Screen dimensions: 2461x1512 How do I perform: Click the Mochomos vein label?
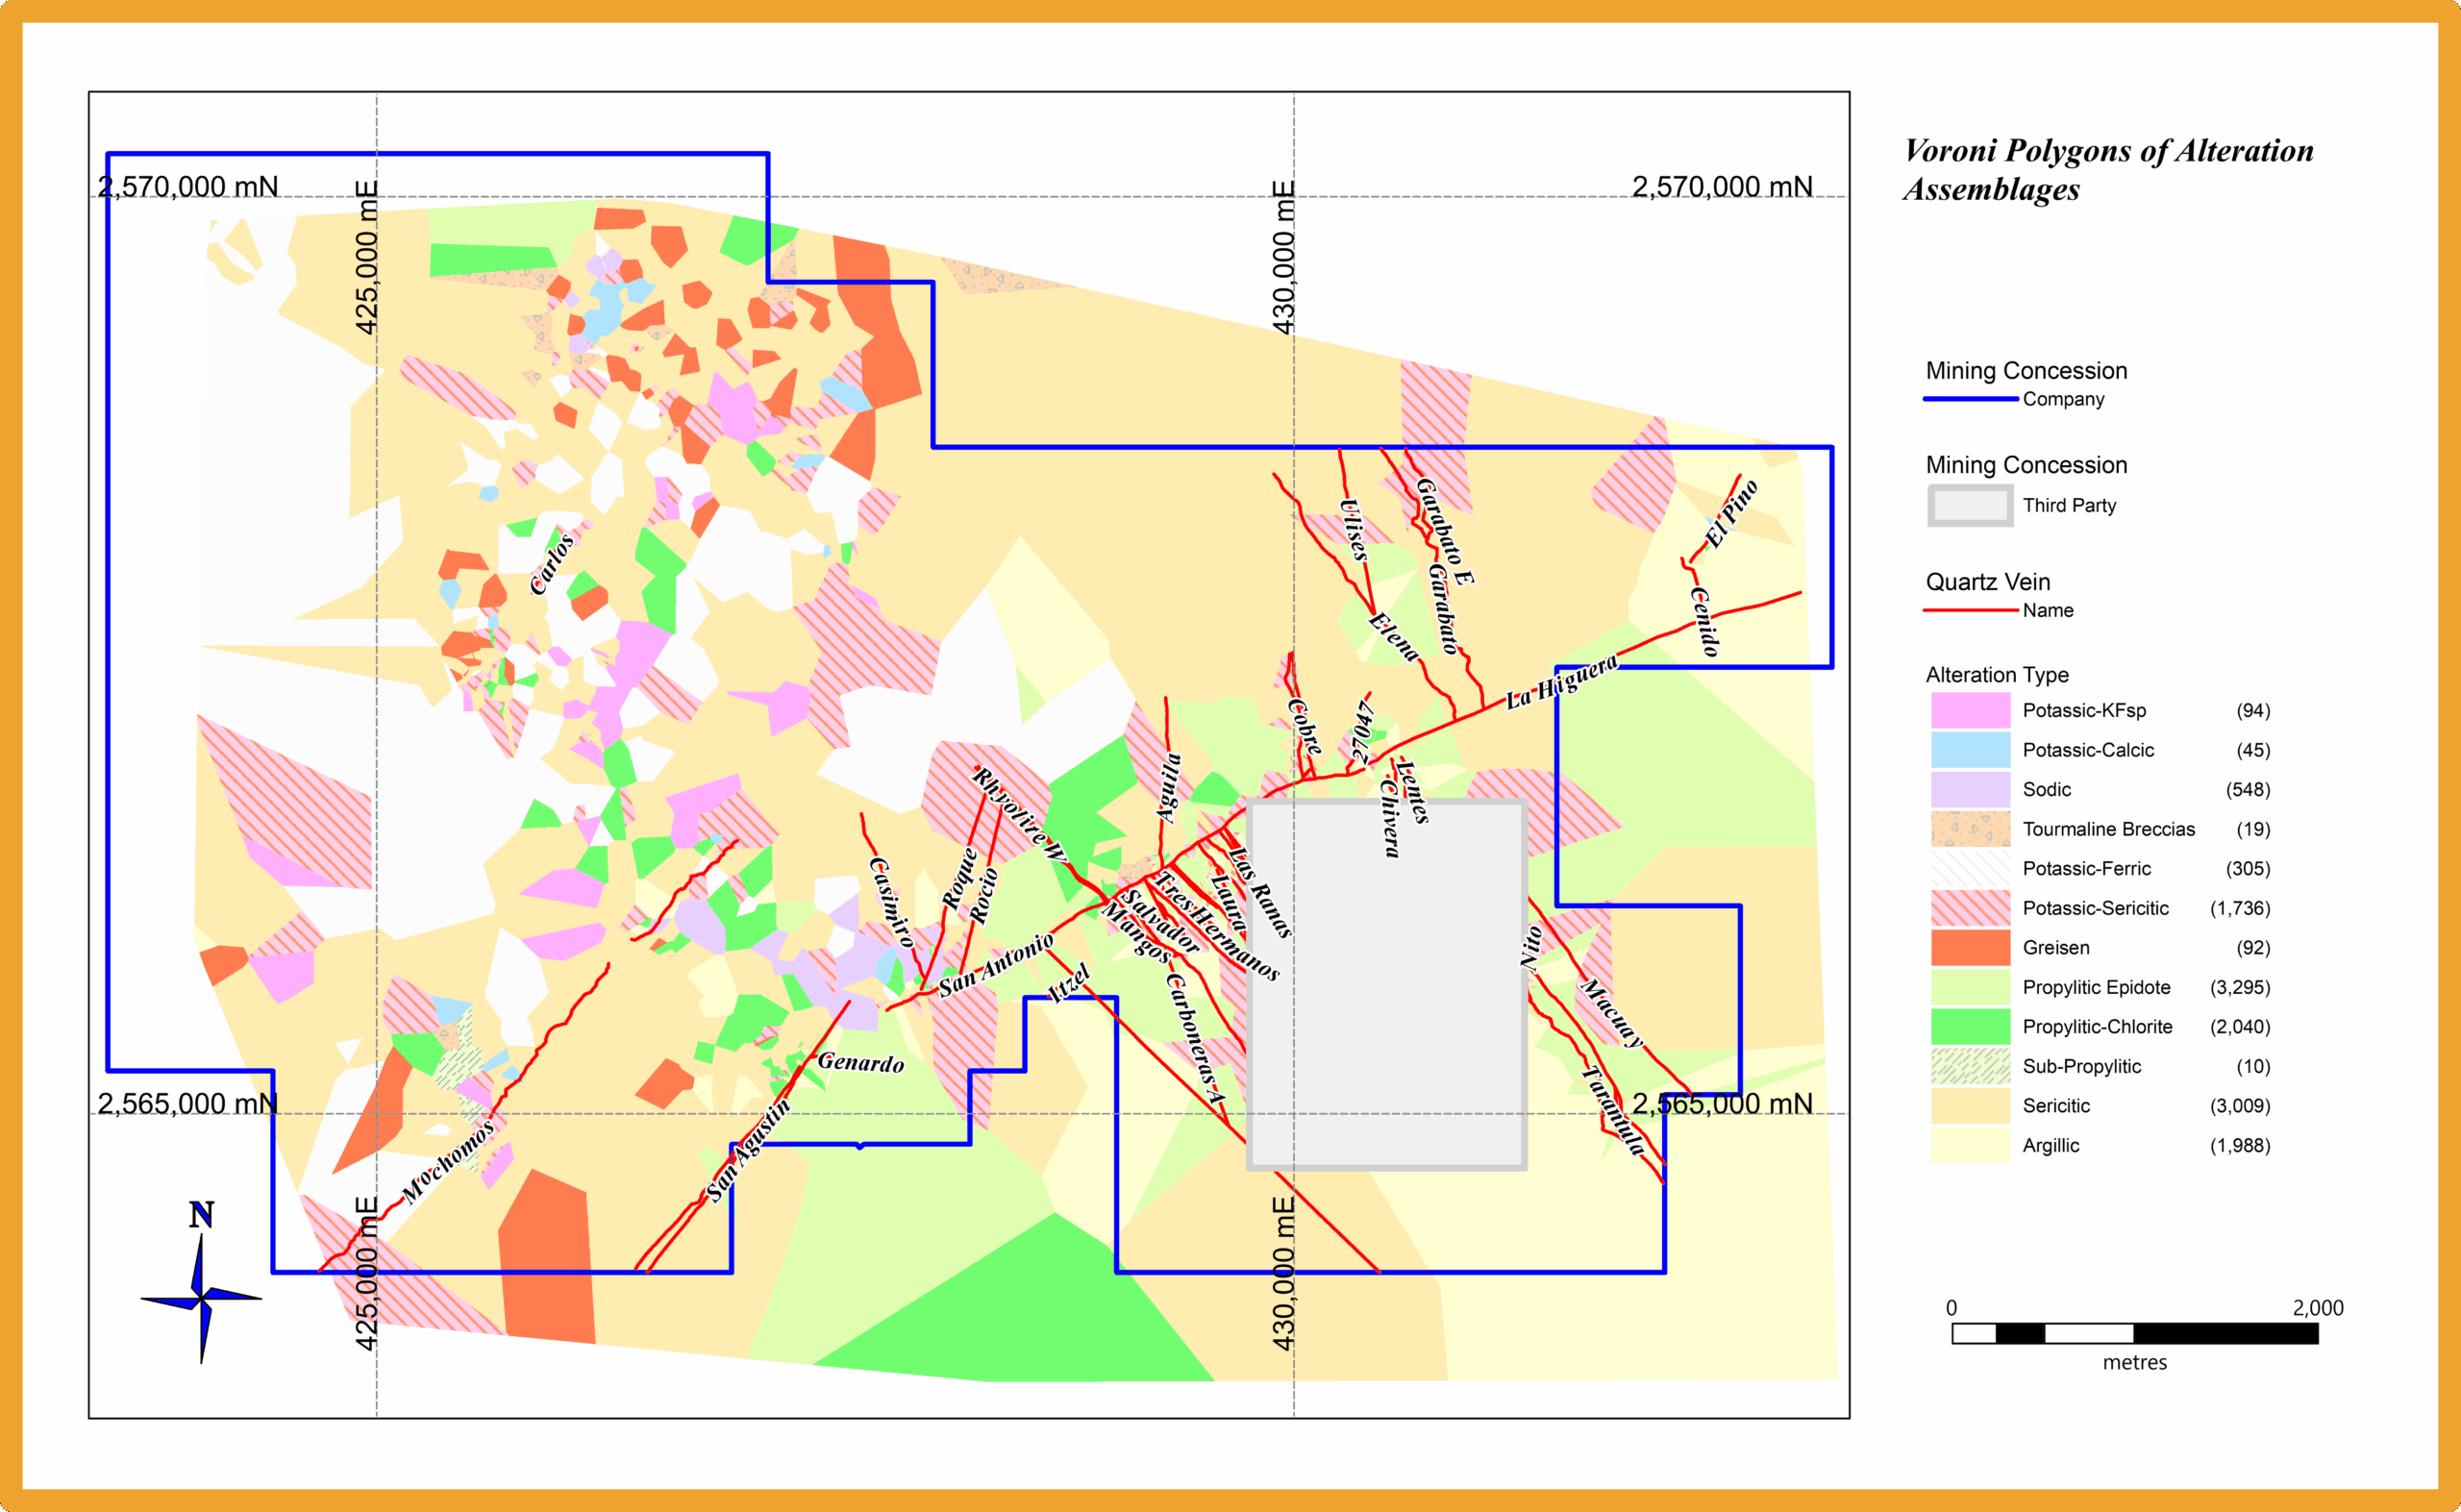point(448,1161)
